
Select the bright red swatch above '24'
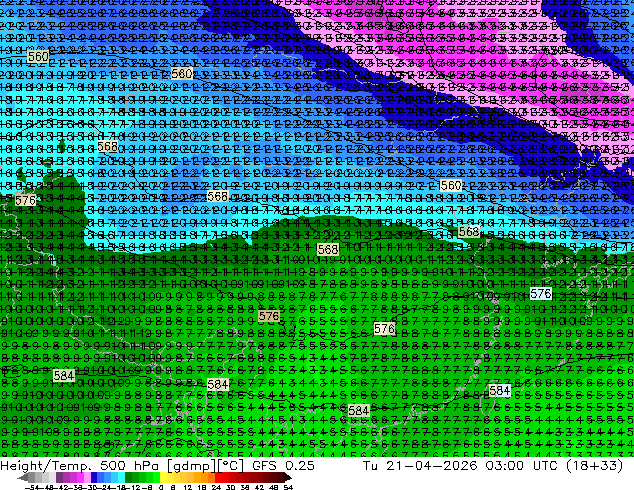coord(218,478)
